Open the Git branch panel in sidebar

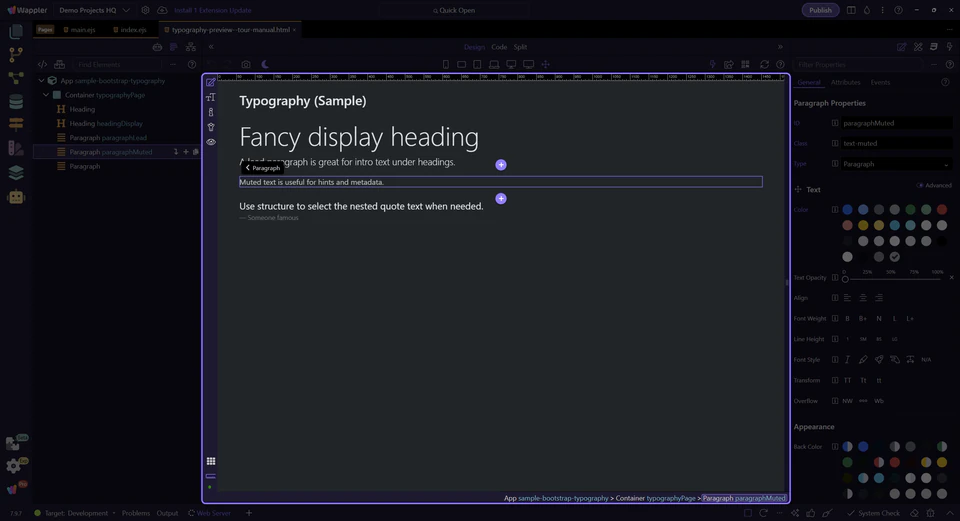click(16, 54)
